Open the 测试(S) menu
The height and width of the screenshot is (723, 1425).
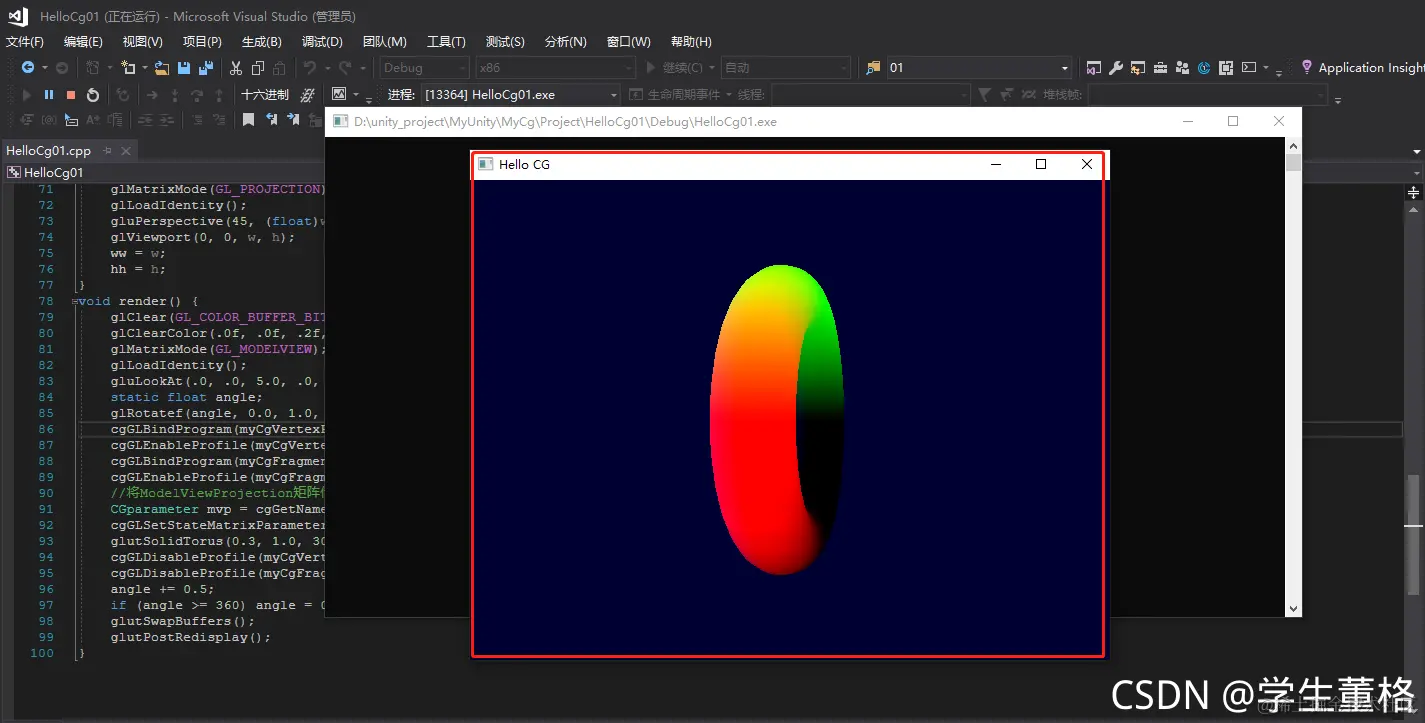coord(505,42)
